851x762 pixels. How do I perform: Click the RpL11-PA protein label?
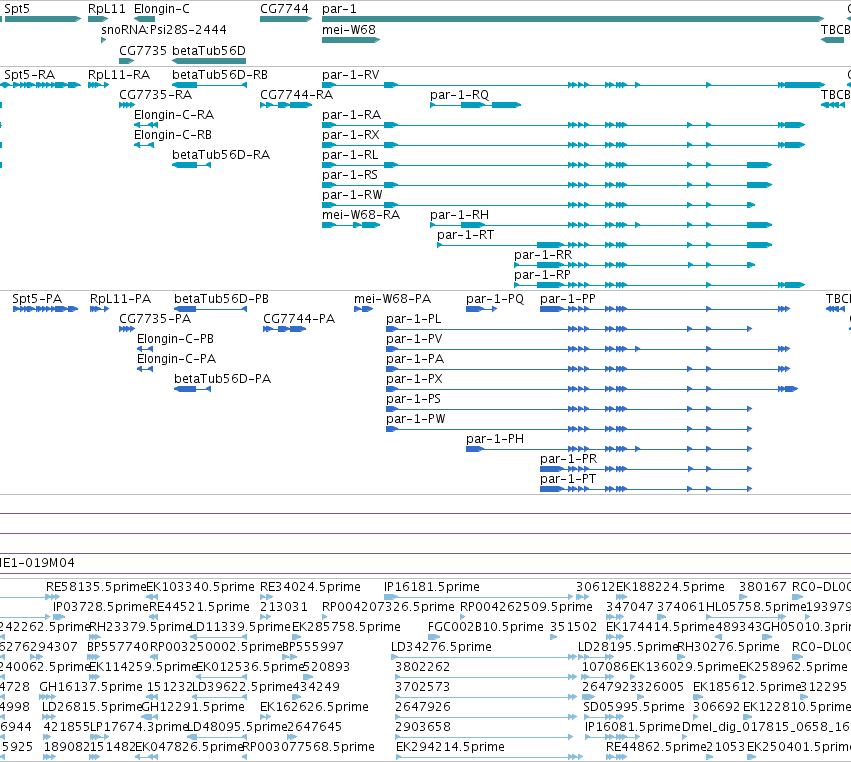(120, 299)
